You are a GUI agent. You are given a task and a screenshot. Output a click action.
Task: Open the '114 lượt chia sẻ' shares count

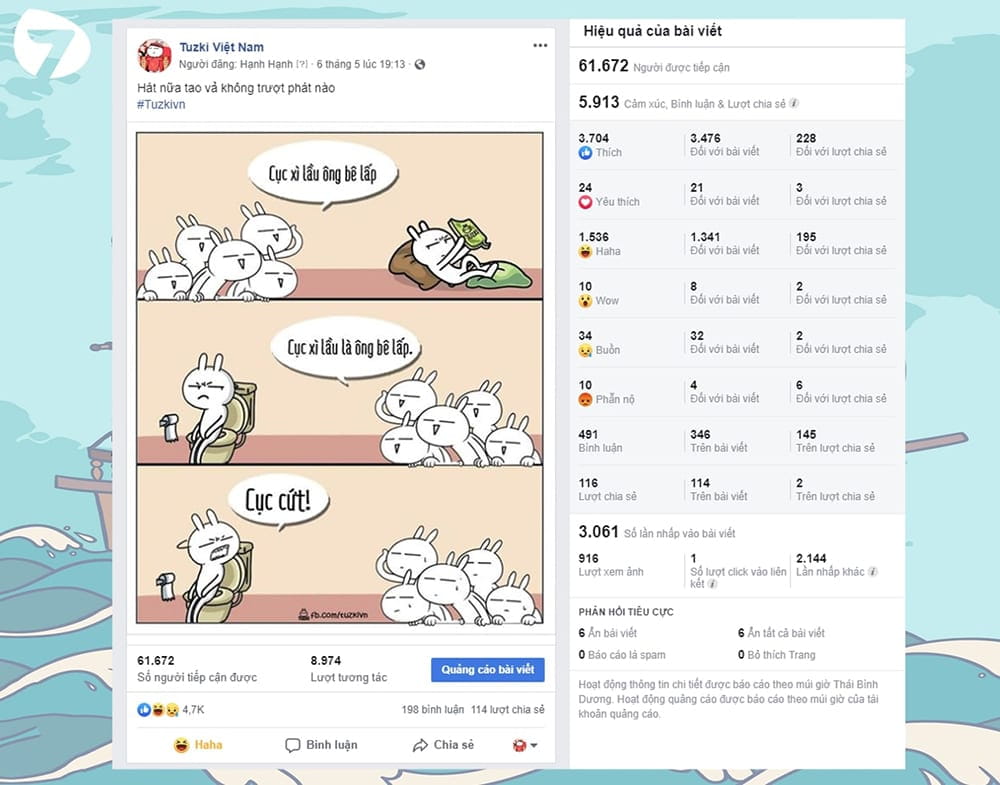coord(508,710)
